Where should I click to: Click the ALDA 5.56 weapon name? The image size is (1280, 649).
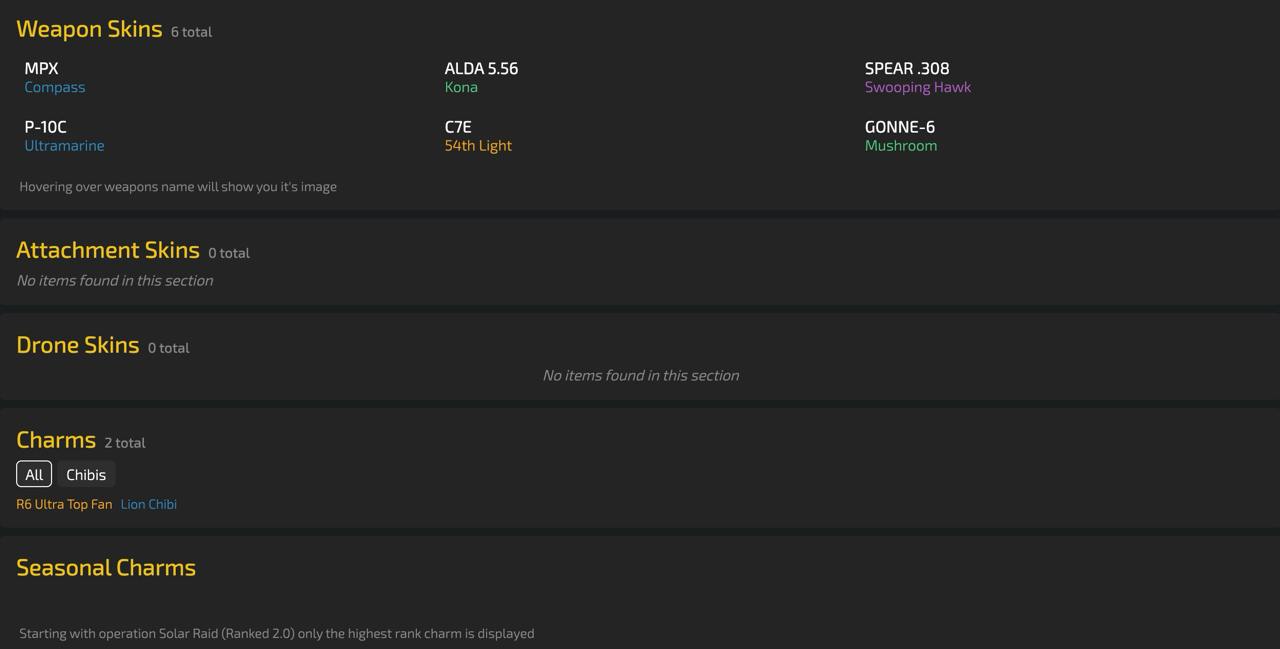pos(481,68)
